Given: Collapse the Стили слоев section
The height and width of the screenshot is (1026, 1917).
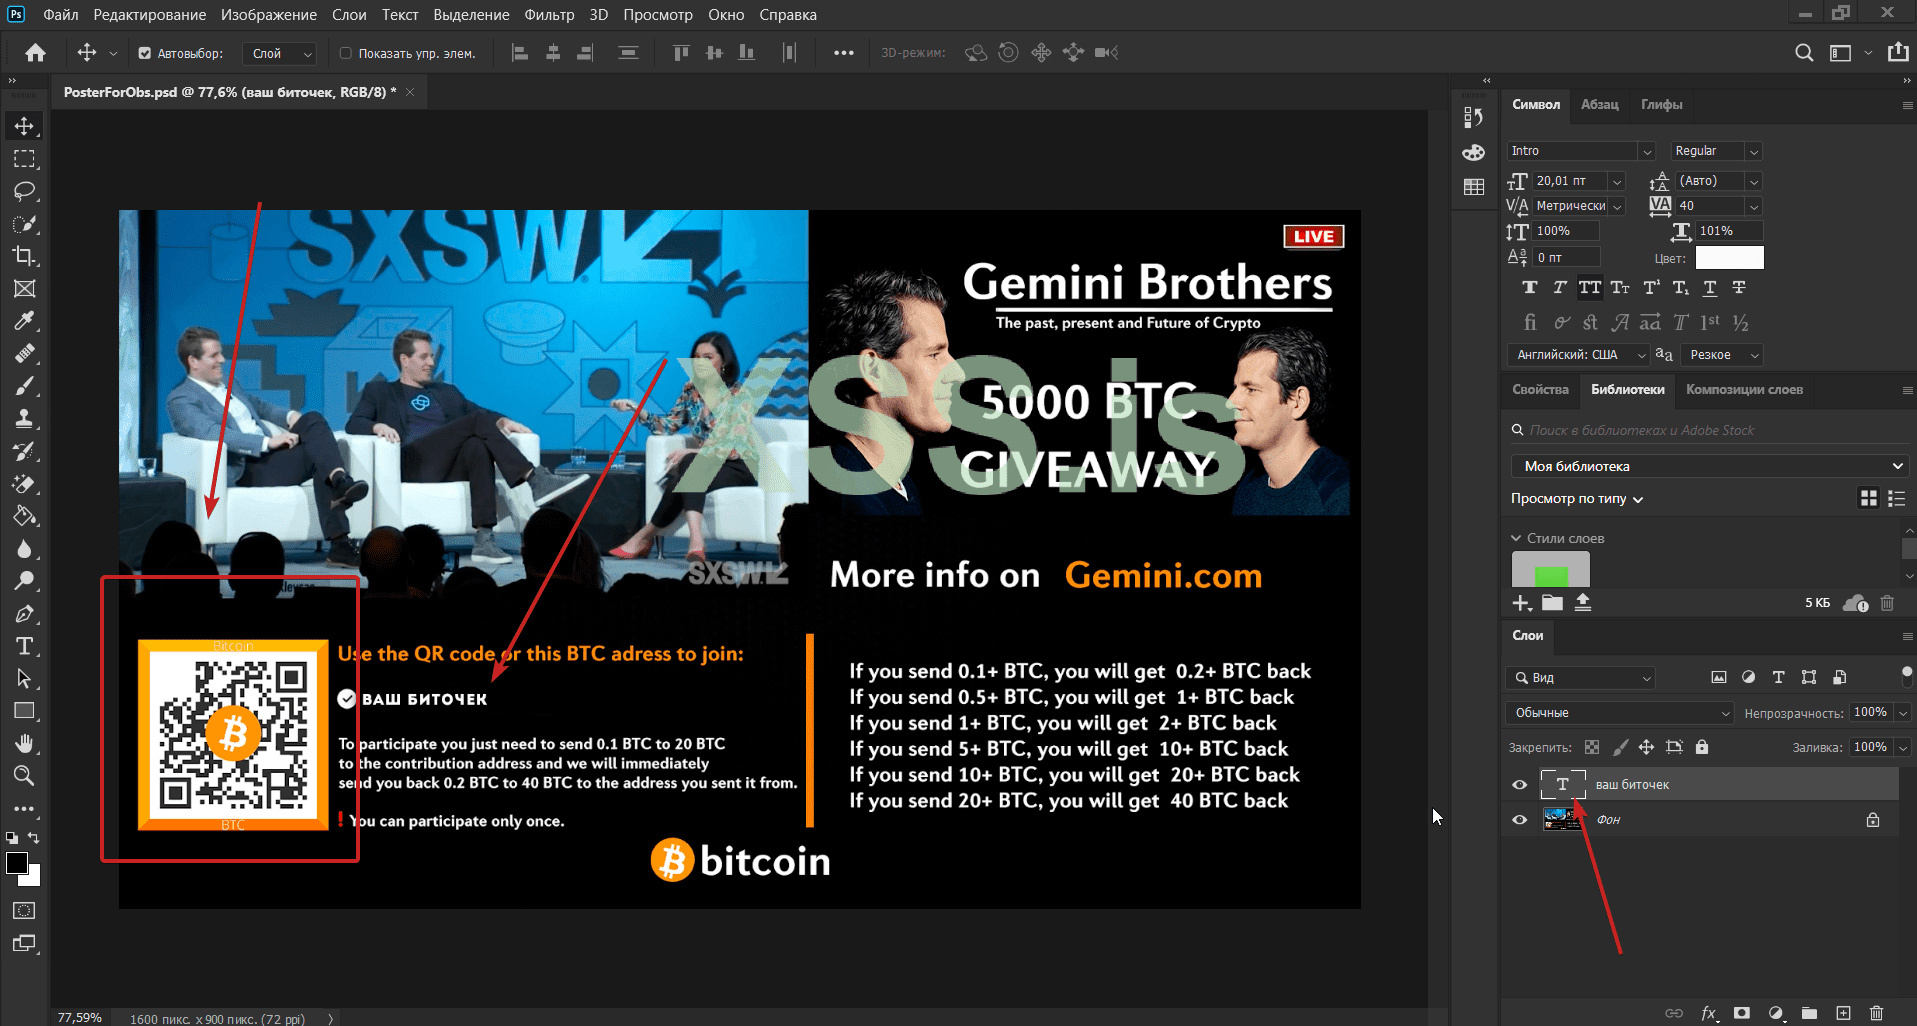Looking at the screenshot, I should click(x=1516, y=538).
